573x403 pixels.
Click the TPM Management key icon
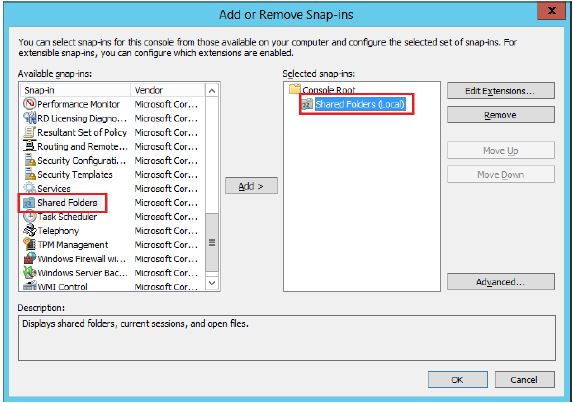click(x=29, y=244)
